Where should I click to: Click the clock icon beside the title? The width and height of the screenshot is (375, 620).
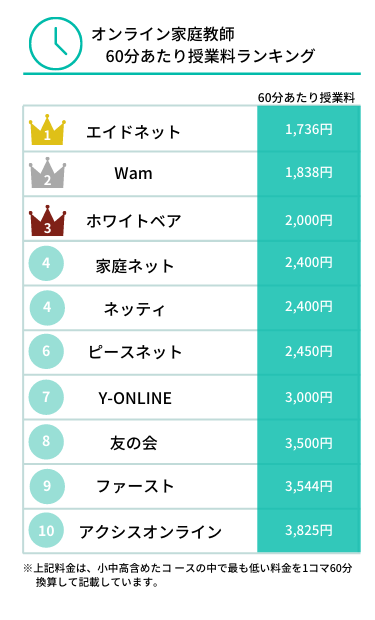56,43
